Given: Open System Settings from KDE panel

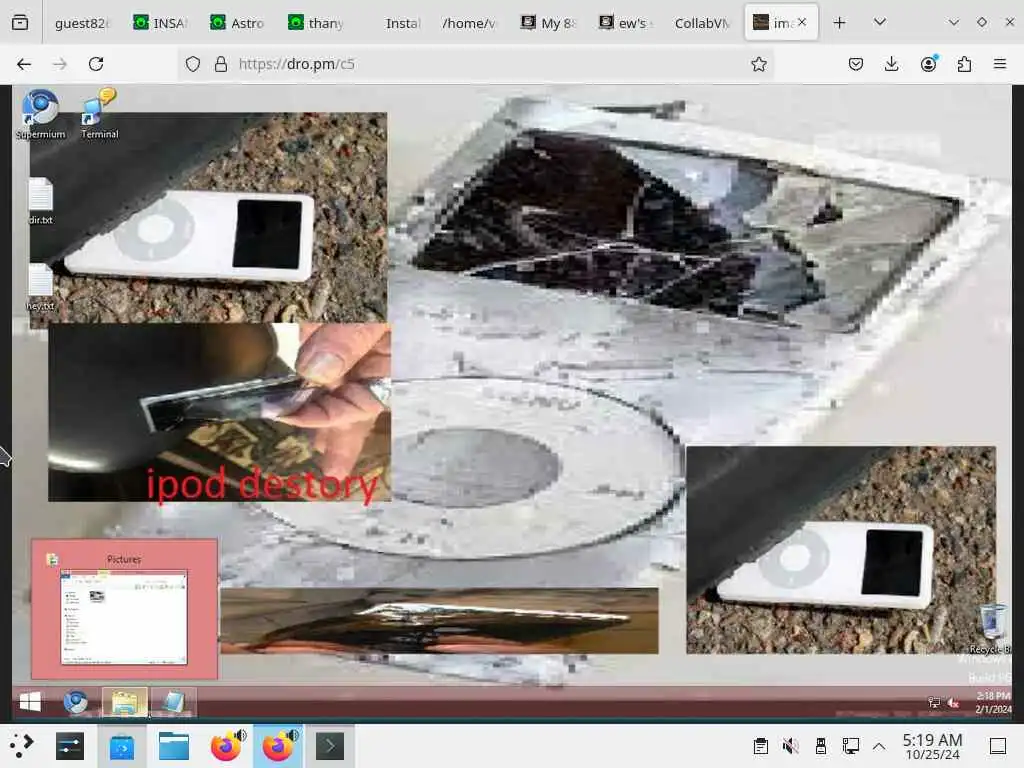Looking at the screenshot, I should [70, 746].
